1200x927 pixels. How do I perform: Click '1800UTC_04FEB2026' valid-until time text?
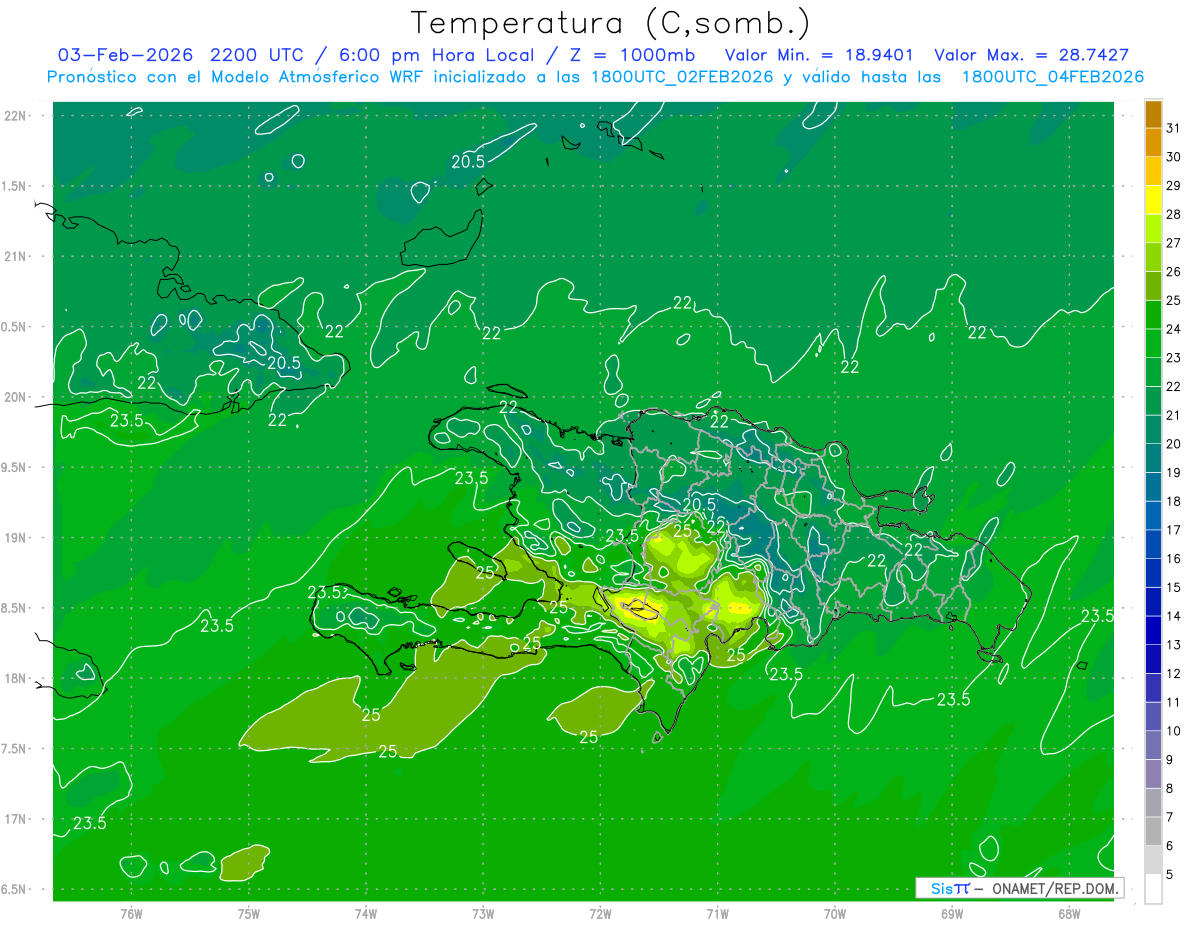(1053, 77)
